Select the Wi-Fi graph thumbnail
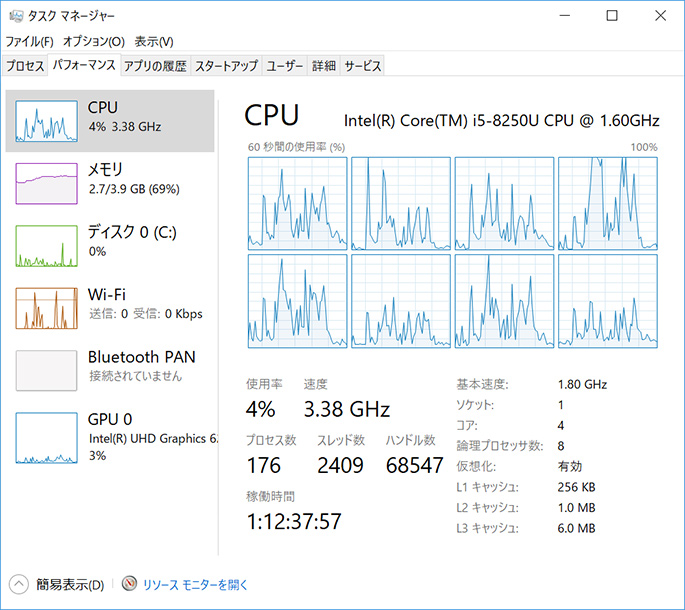Screen dimensions: 685x610 pos(46,307)
